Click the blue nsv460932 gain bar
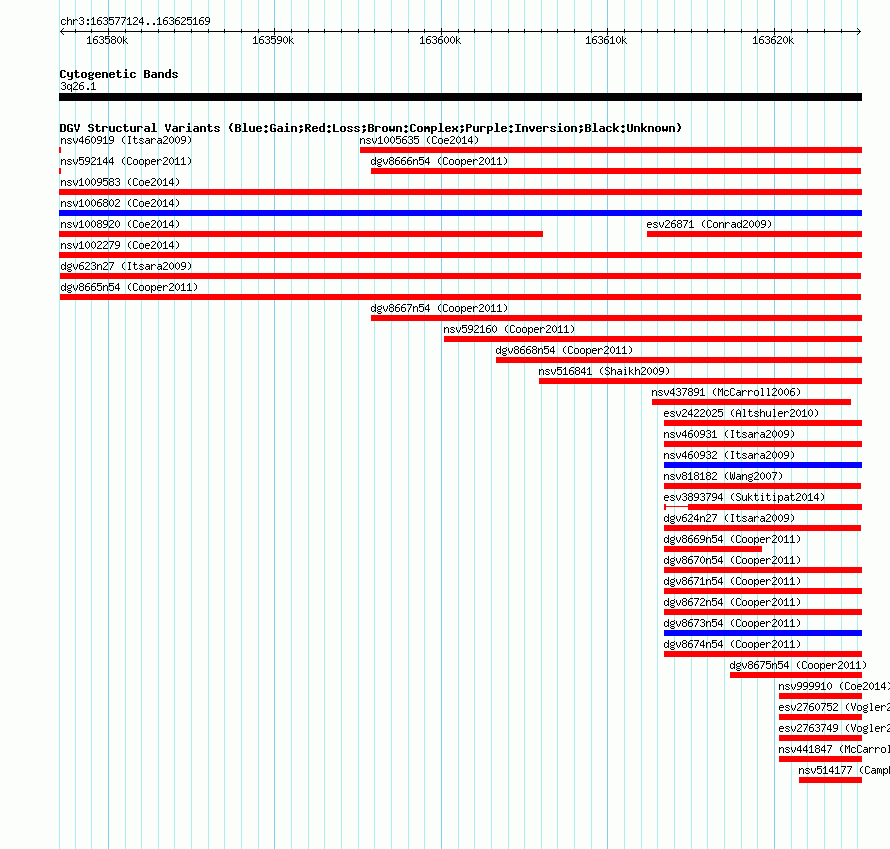This screenshot has height=849, width=890. pos(763,465)
